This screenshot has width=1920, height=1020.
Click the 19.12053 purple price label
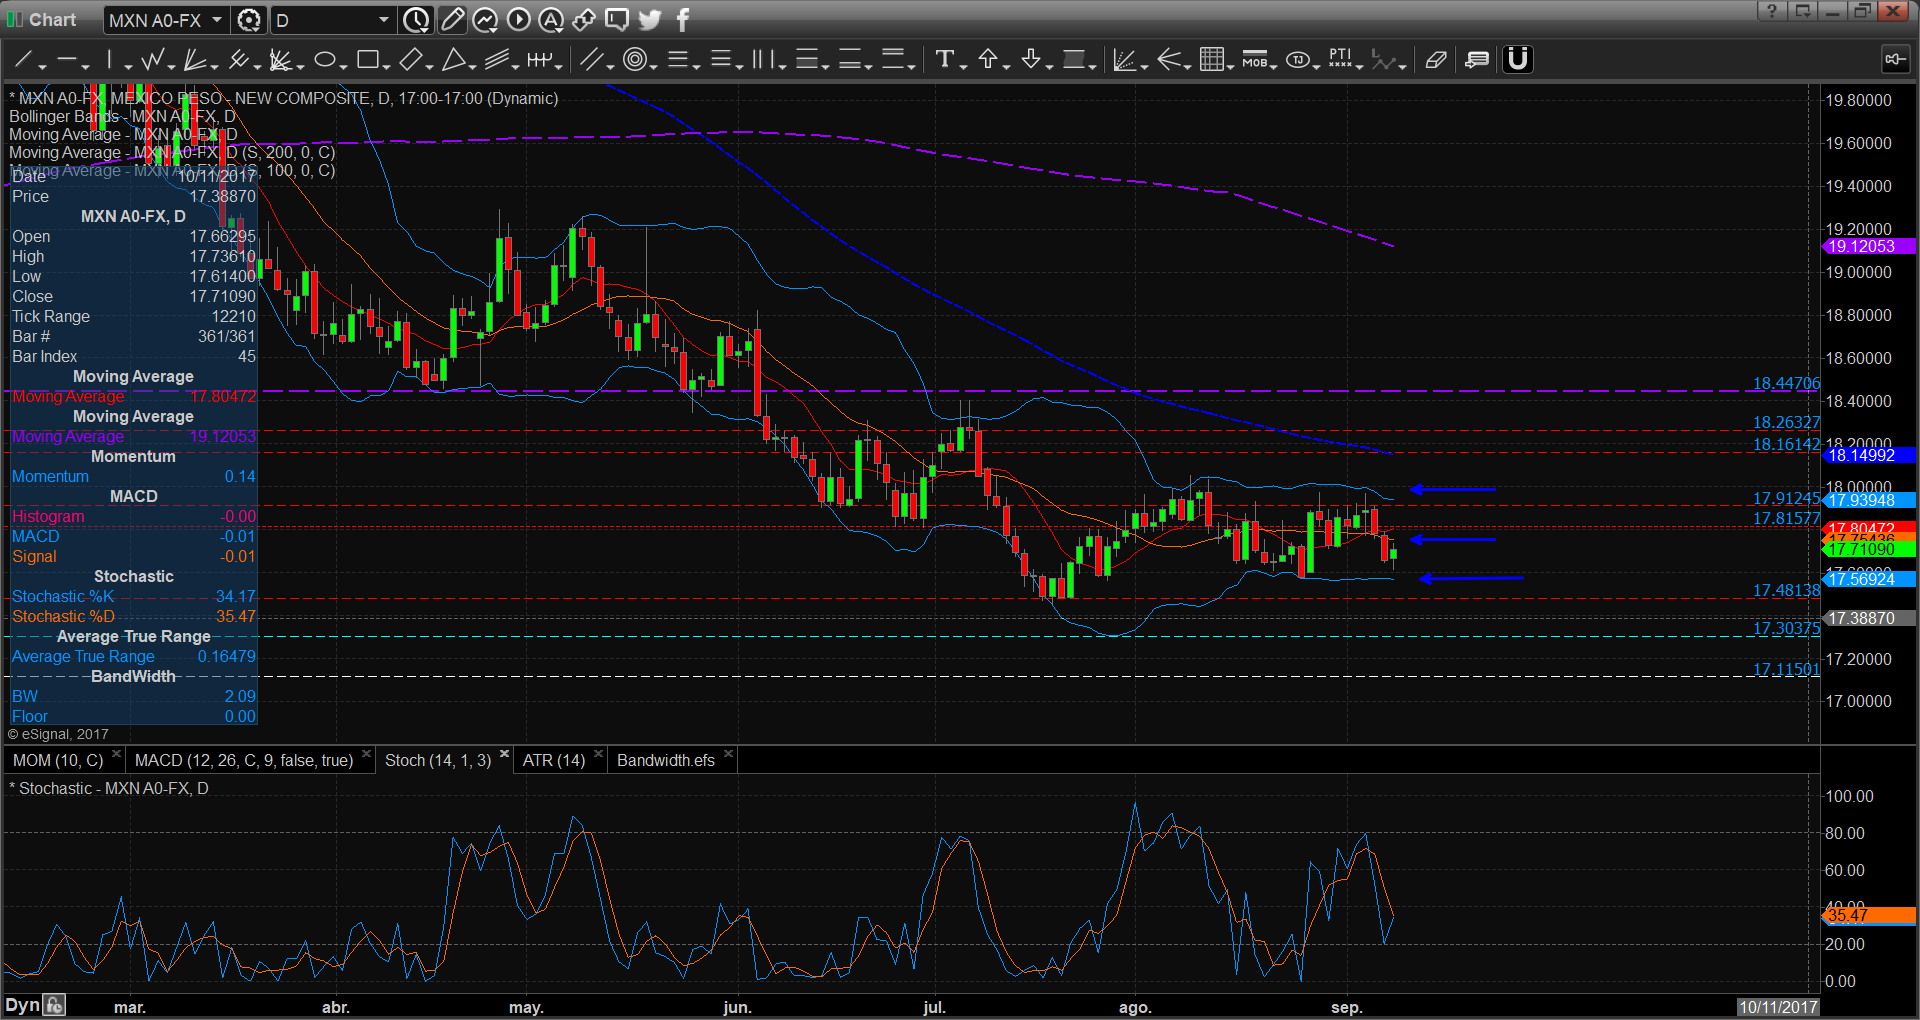click(x=1869, y=247)
